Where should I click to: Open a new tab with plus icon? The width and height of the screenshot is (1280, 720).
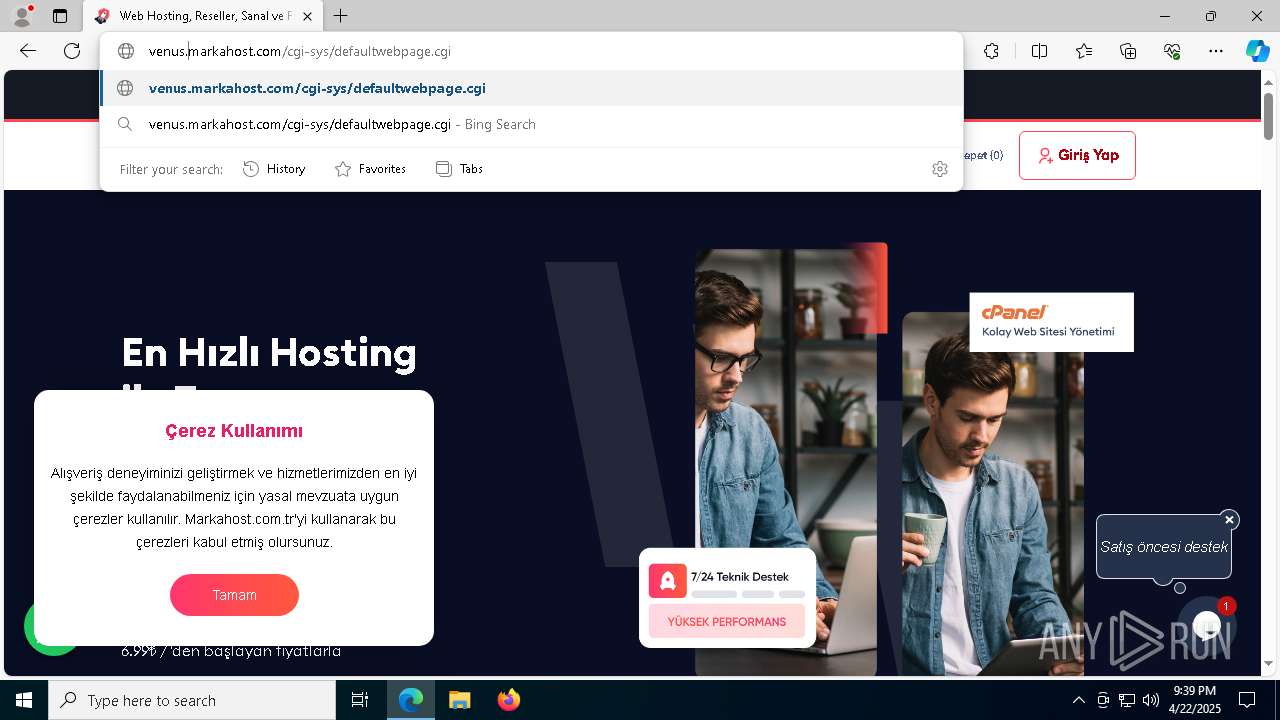[341, 16]
